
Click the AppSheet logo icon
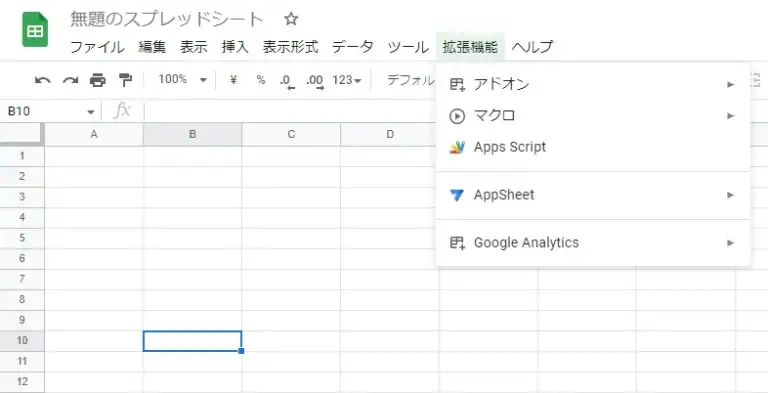tap(456, 195)
